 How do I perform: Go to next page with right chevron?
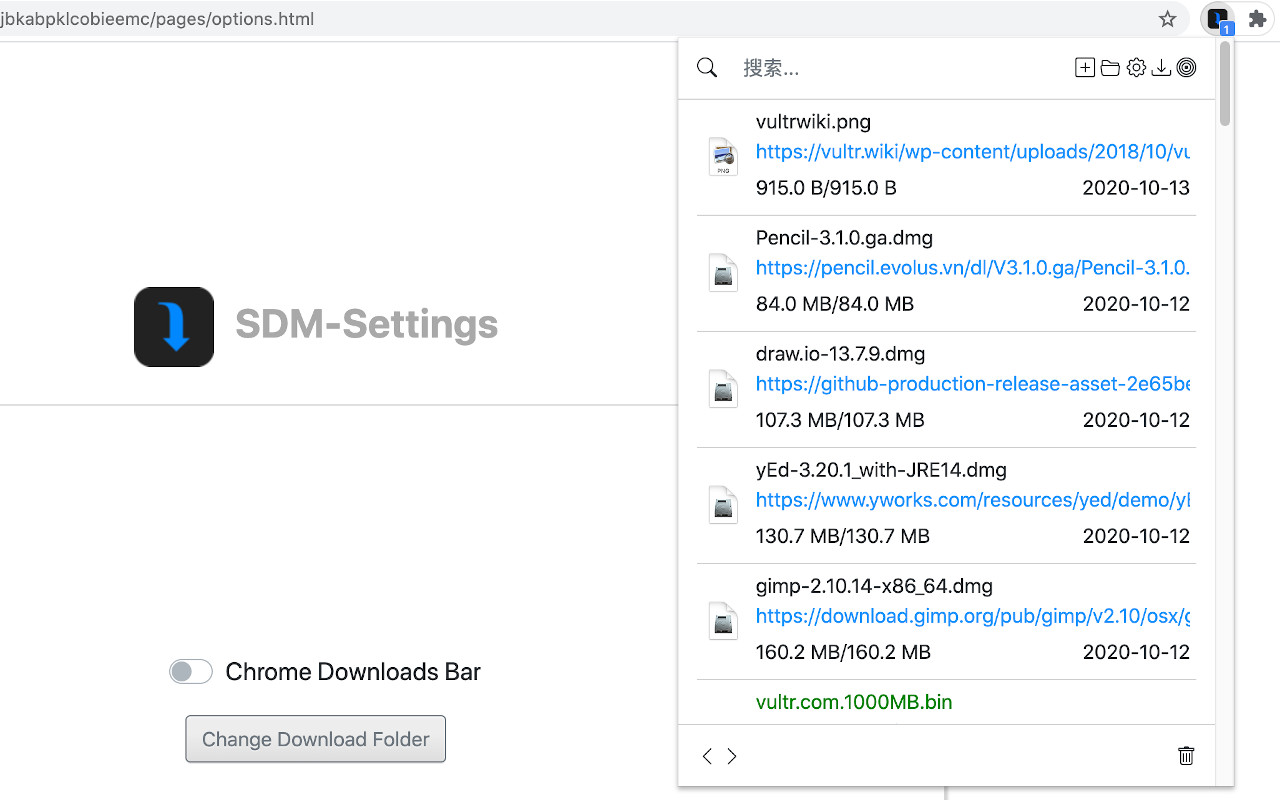coord(732,756)
